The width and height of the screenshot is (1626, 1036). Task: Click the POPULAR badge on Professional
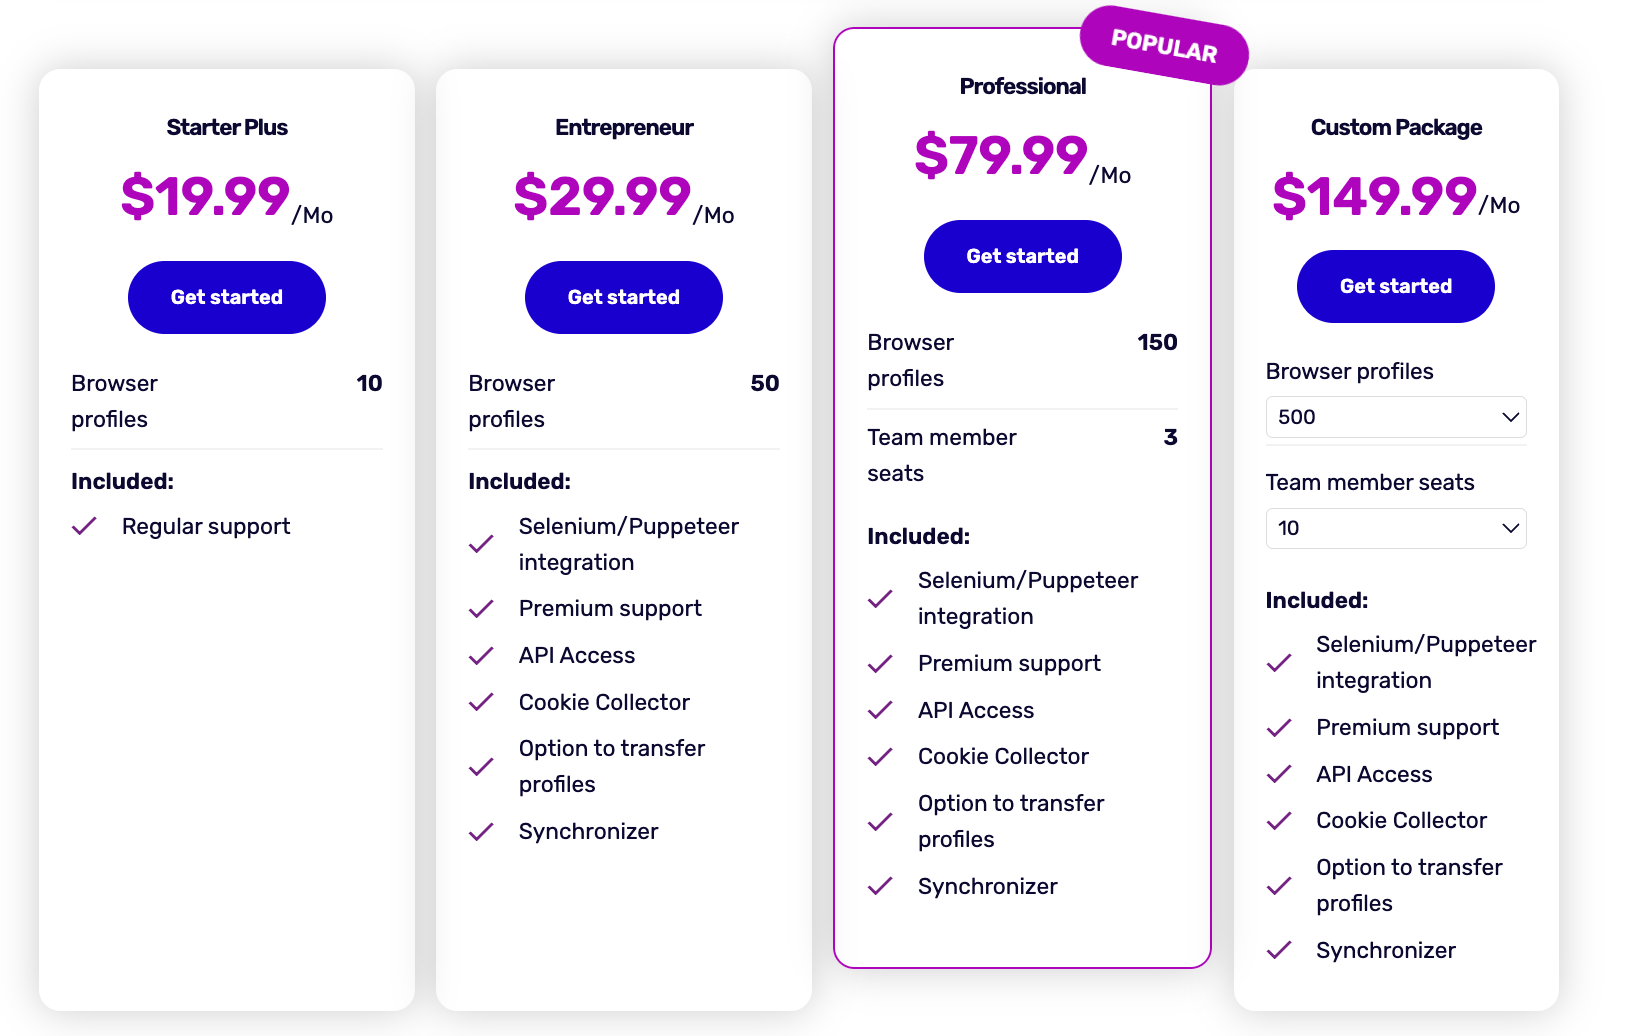coord(1164,46)
